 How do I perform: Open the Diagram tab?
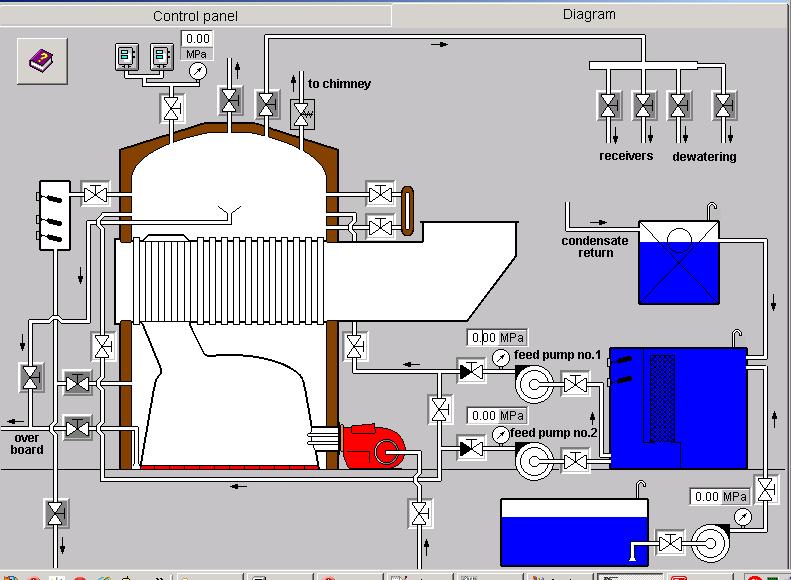(589, 15)
